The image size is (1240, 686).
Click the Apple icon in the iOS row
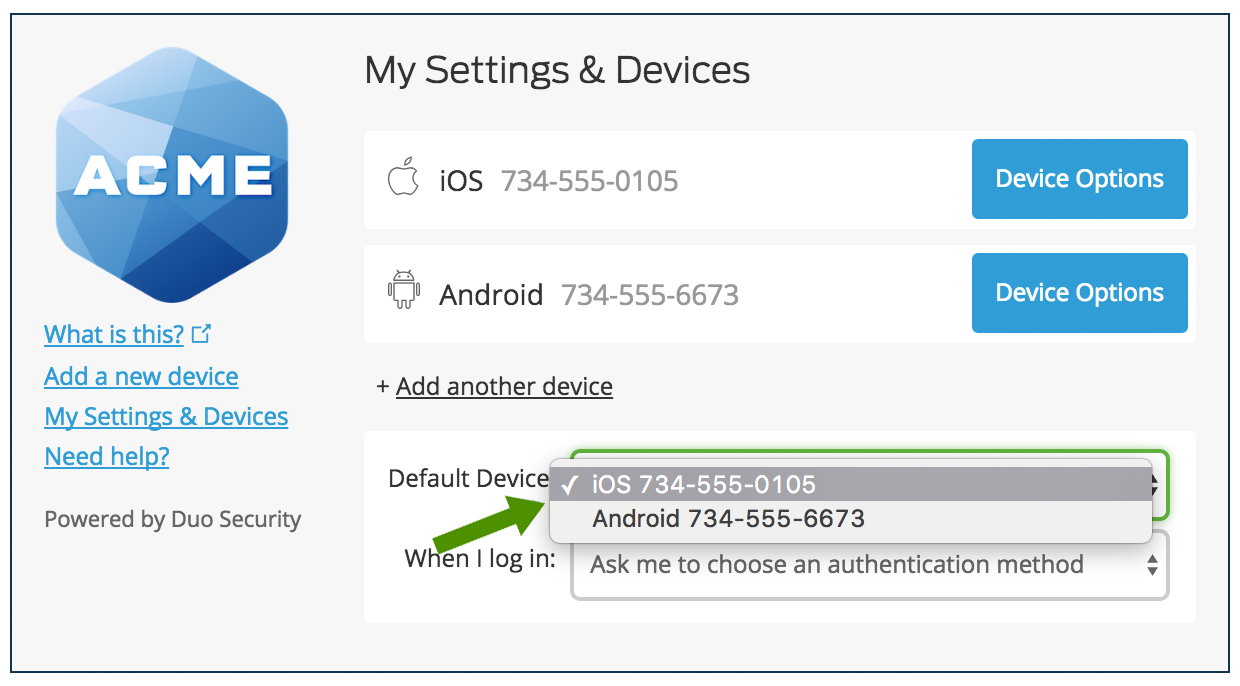(x=403, y=180)
